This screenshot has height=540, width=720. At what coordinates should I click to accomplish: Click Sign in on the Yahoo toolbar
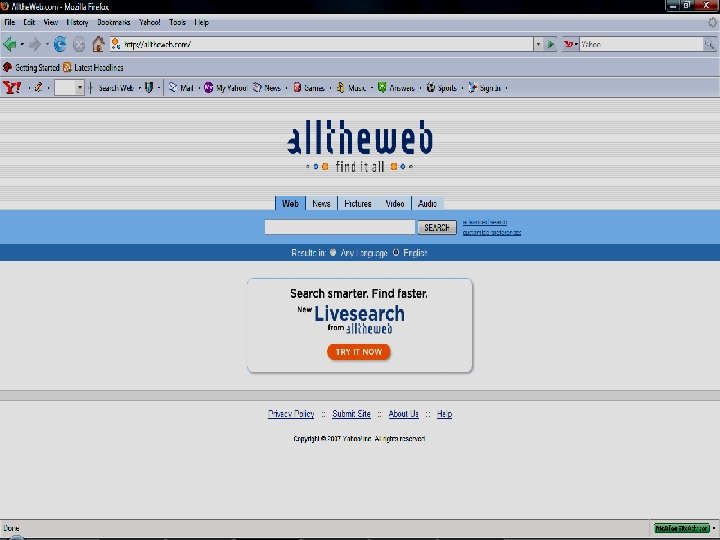pos(484,88)
